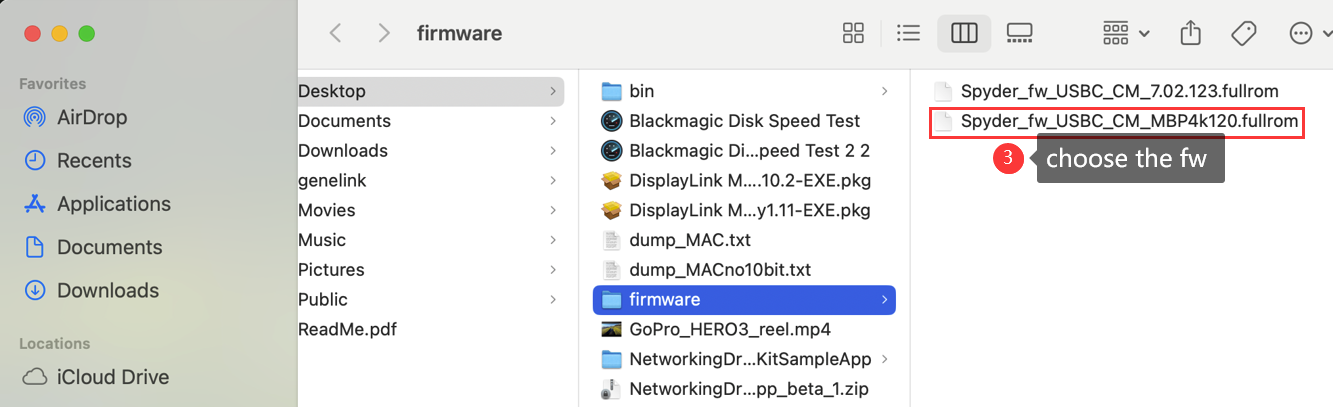Switch to icon grid view
Image resolution: width=1333 pixels, height=407 pixels.
click(x=853, y=33)
